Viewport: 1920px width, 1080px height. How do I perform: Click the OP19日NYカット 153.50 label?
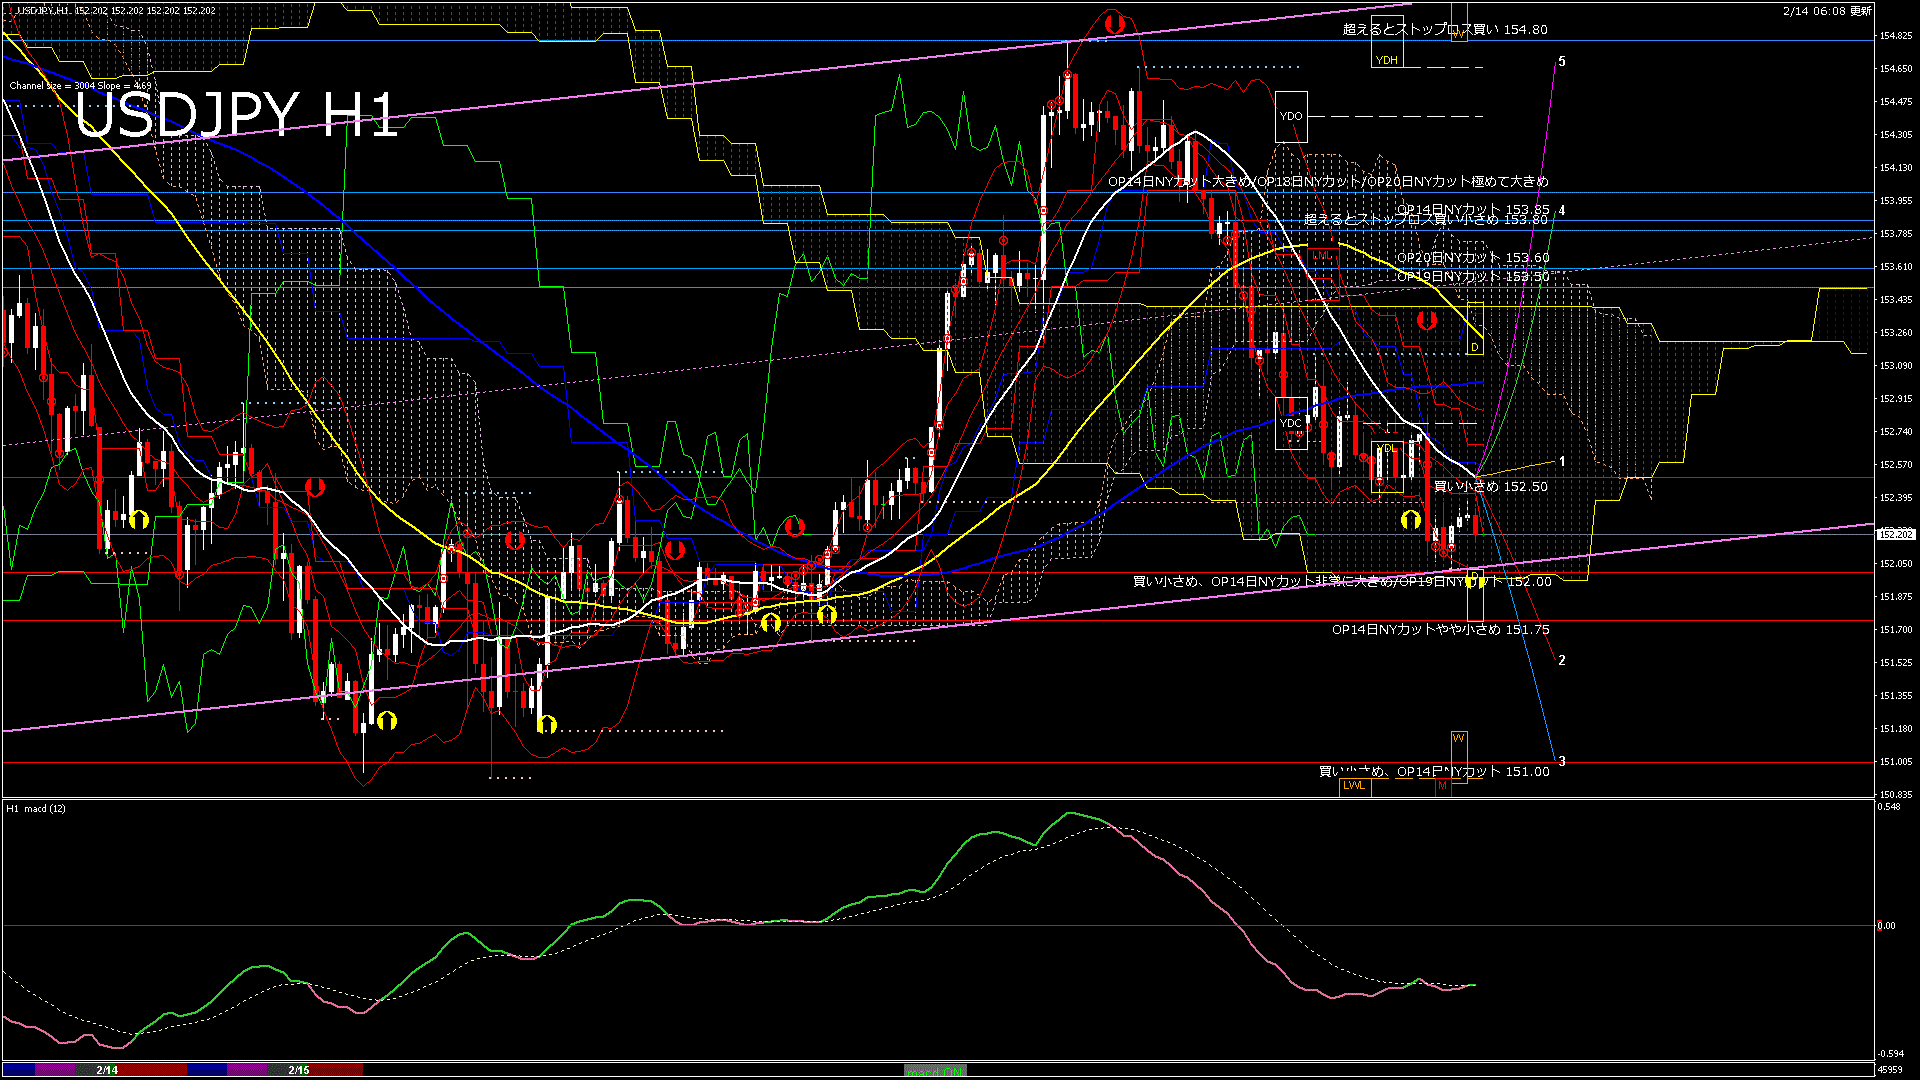pyautogui.click(x=1473, y=276)
